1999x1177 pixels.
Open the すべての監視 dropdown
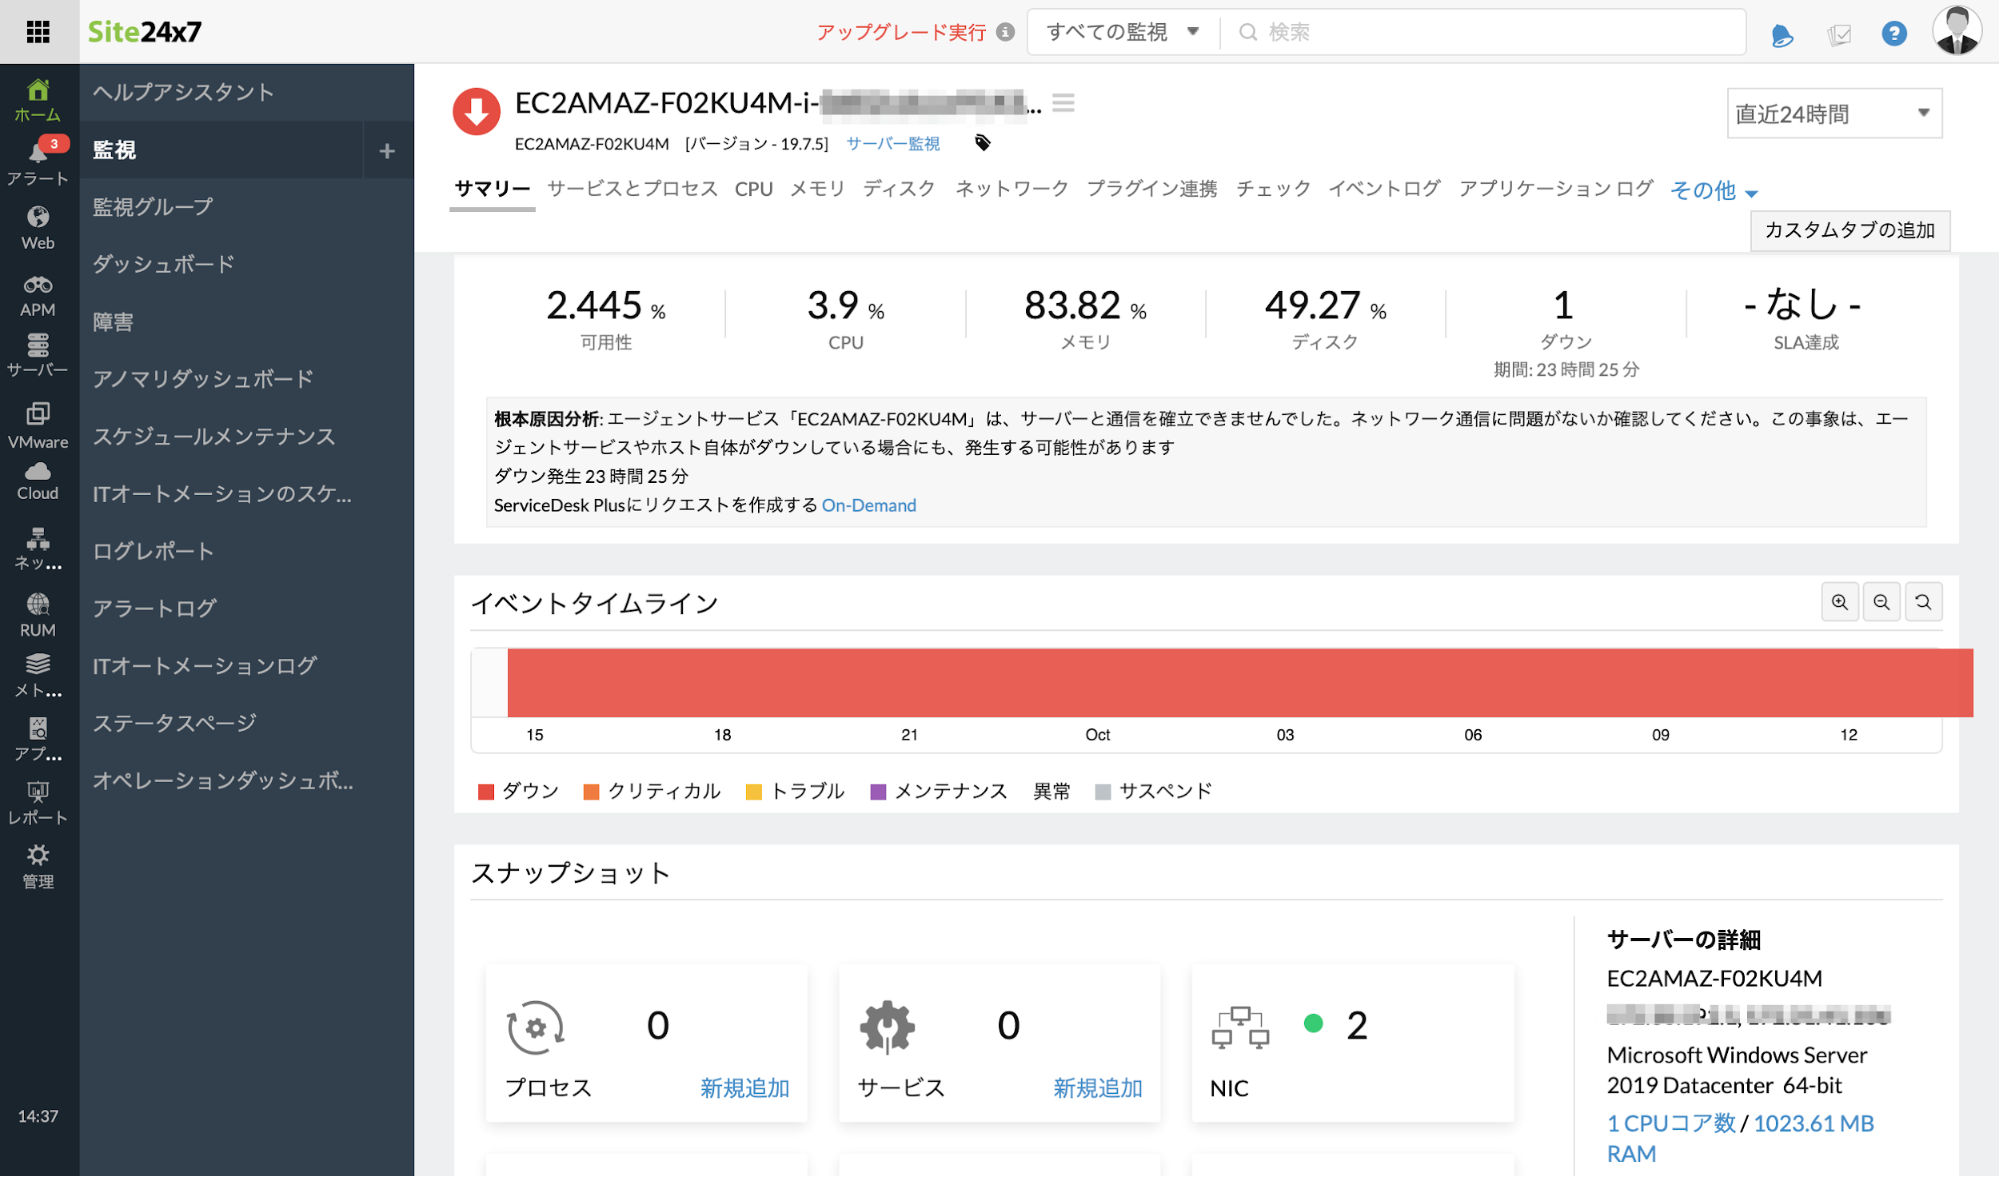click(1122, 32)
